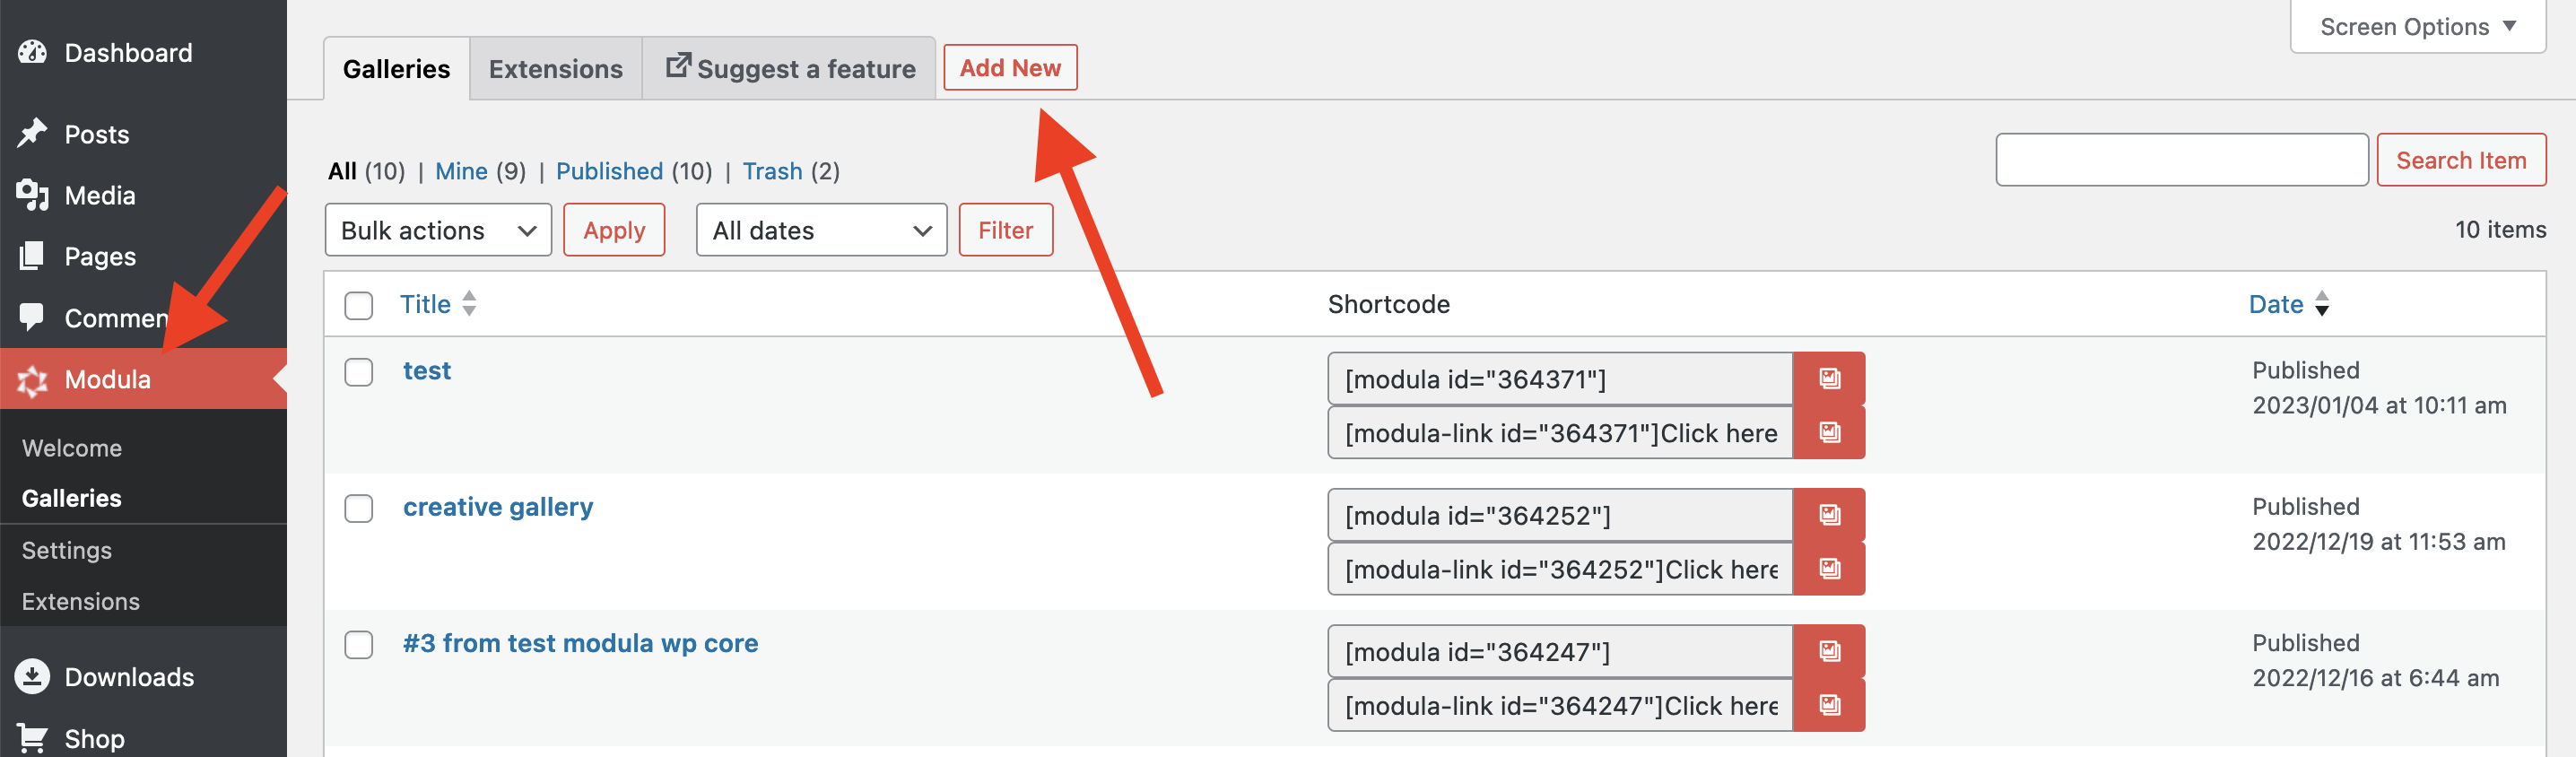Open the Bulk actions dropdown
The height and width of the screenshot is (757, 2576).
[x=438, y=230]
